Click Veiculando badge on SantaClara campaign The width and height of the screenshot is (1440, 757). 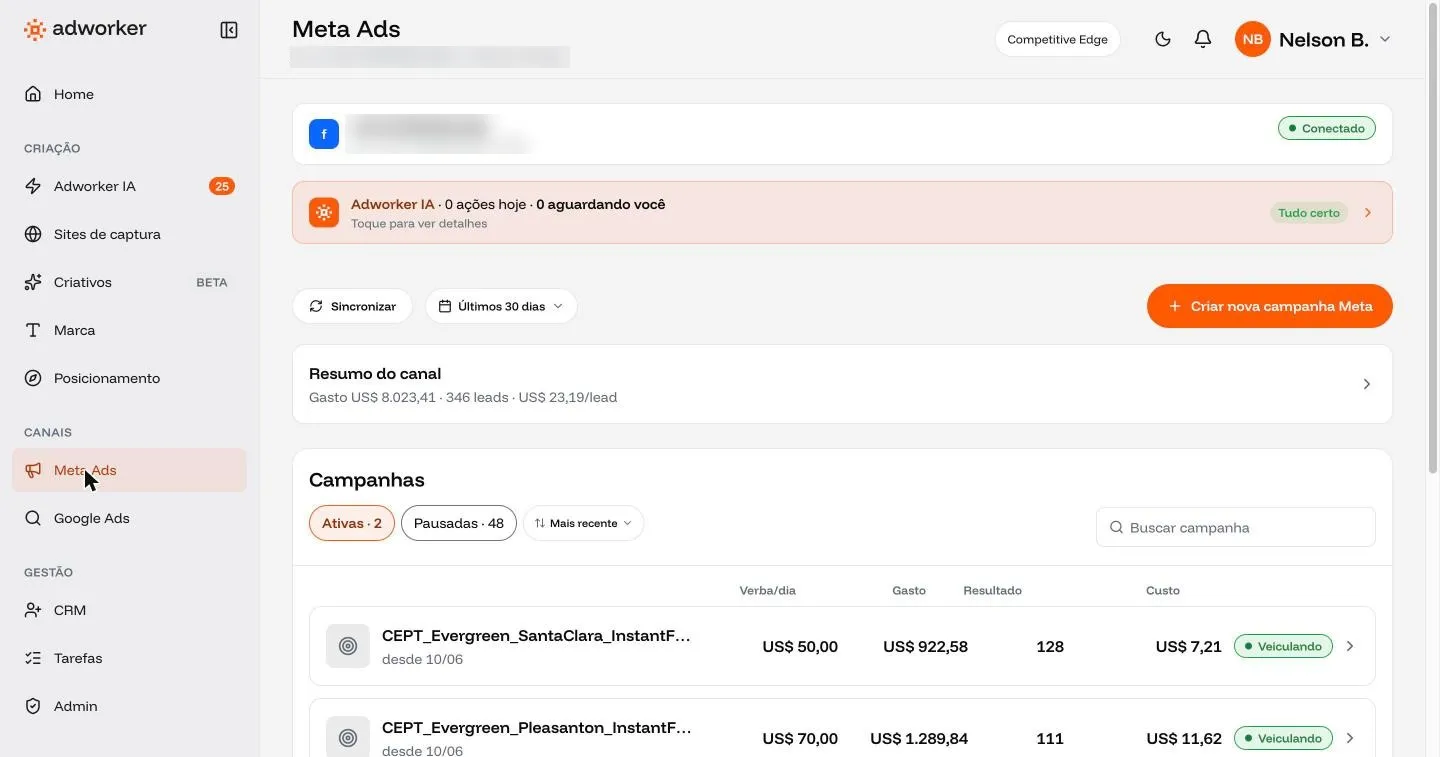(x=1283, y=646)
